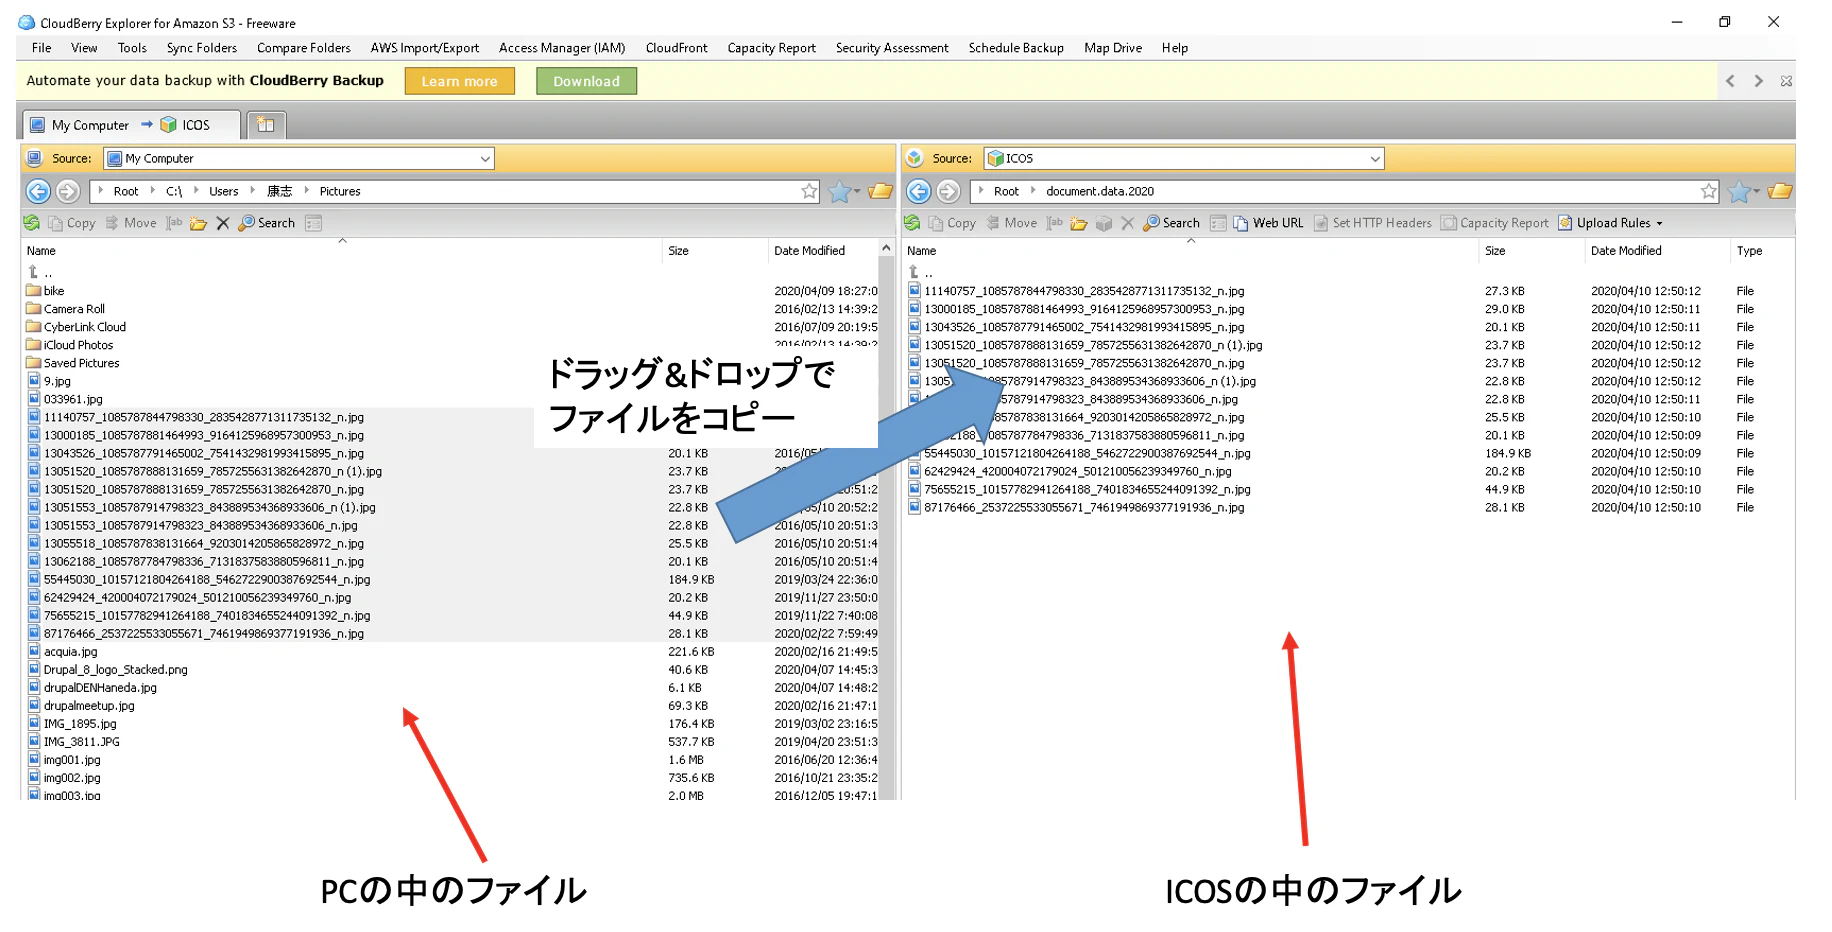The image size is (1832, 932).
Task: Expand the ICOS source dropdown
Action: point(1375,158)
